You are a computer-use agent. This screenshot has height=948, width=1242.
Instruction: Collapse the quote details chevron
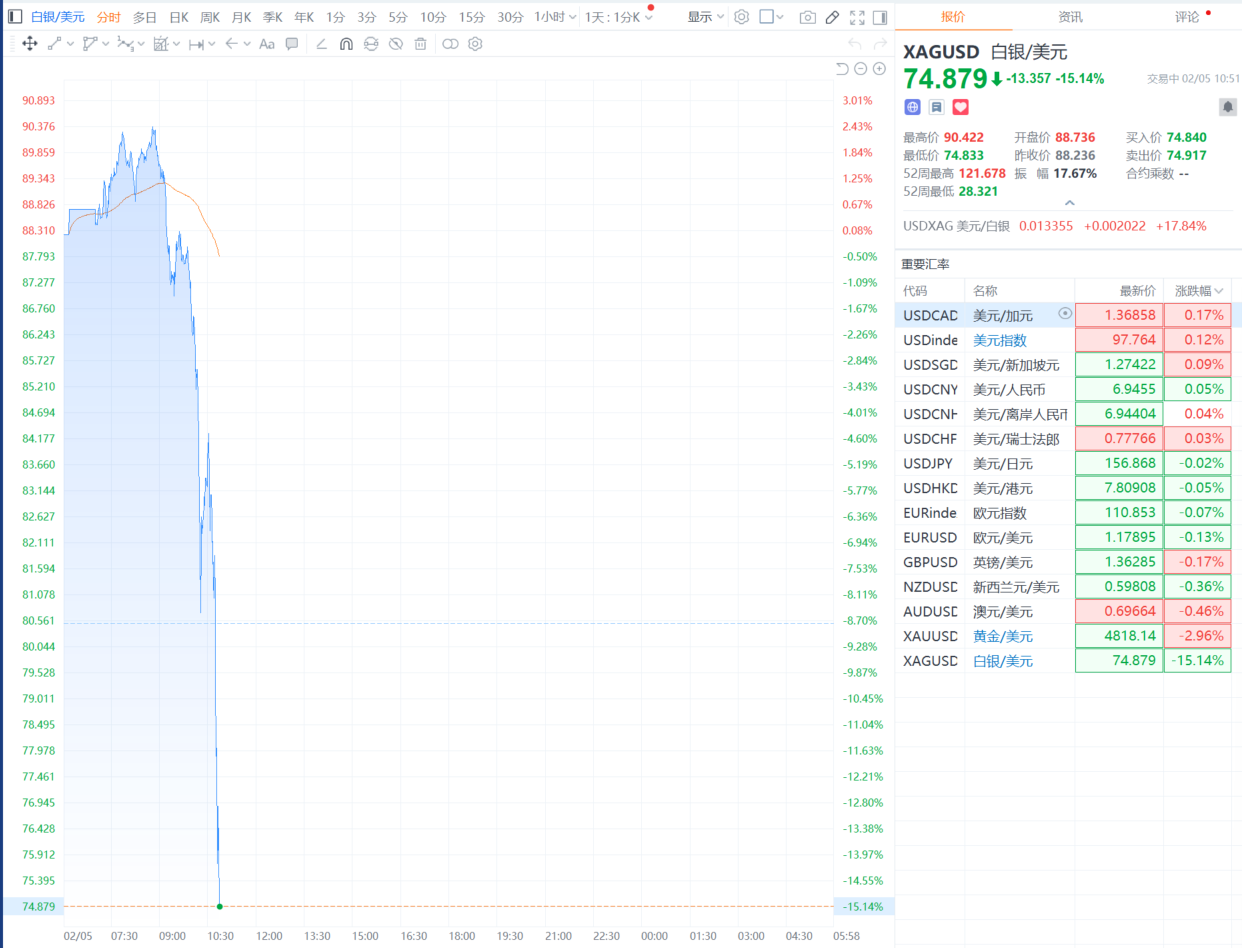(x=1069, y=202)
